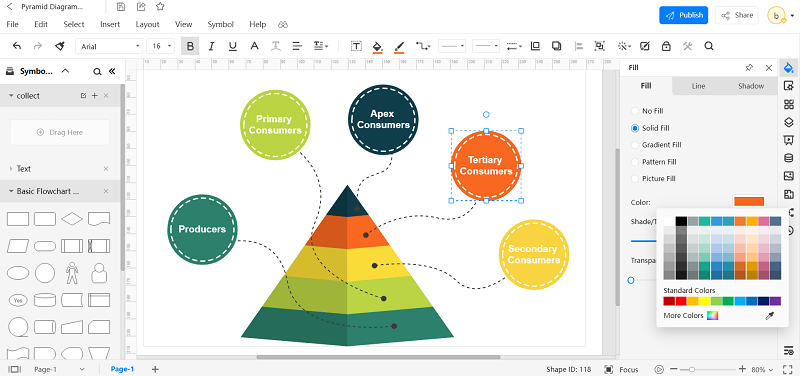Open the toolbar search magnifier
Screen dimensions: 800x376
(x=709, y=46)
